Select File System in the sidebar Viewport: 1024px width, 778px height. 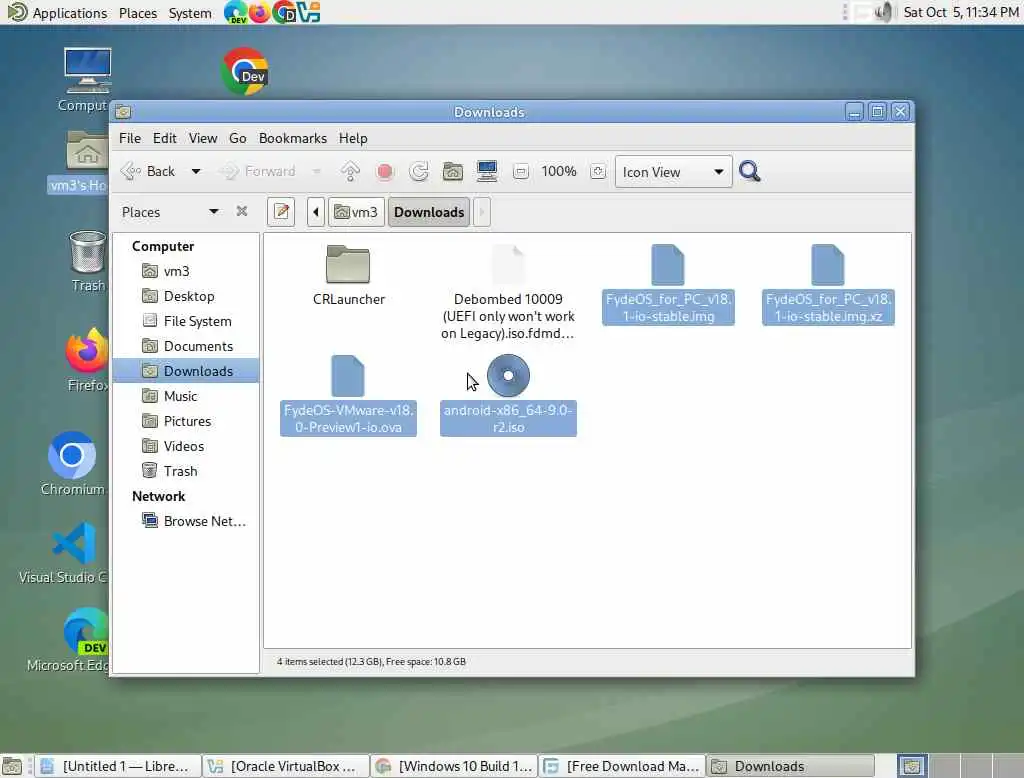(186, 321)
